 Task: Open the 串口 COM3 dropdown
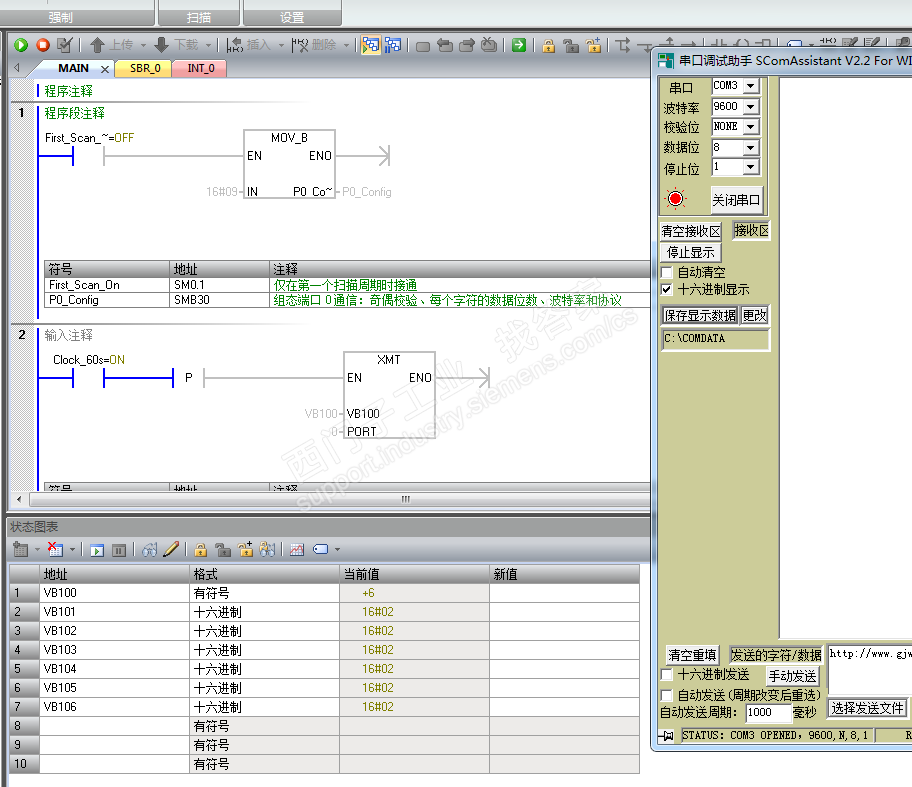pos(751,86)
